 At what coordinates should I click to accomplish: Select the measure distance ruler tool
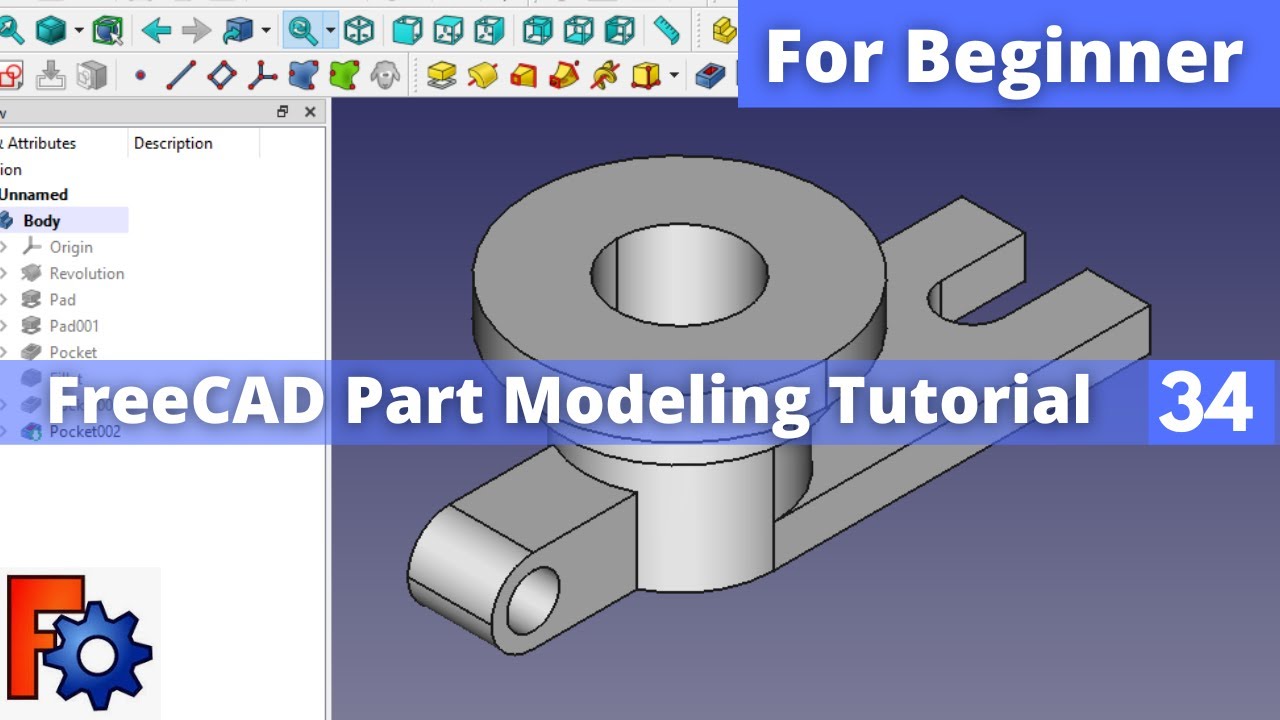[666, 31]
